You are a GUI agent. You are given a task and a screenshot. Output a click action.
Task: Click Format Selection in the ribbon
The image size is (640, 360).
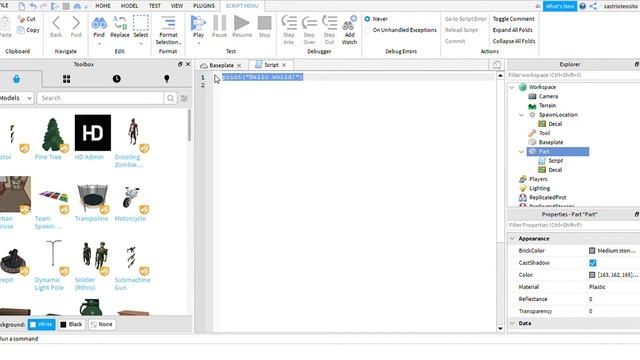pos(168,31)
